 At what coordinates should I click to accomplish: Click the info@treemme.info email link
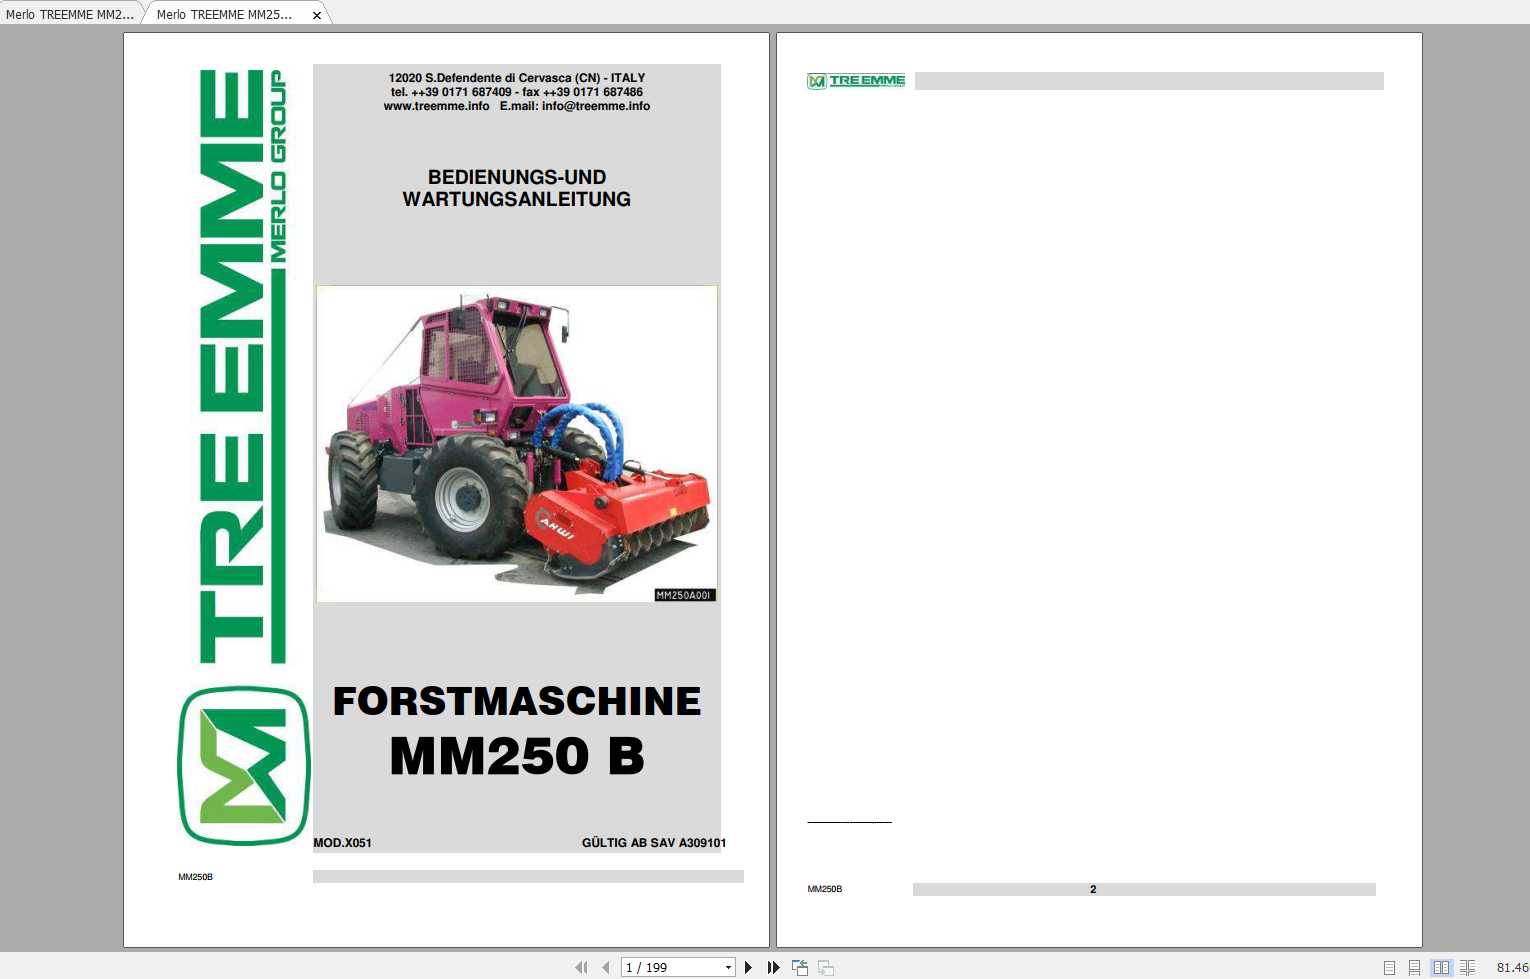tap(595, 106)
